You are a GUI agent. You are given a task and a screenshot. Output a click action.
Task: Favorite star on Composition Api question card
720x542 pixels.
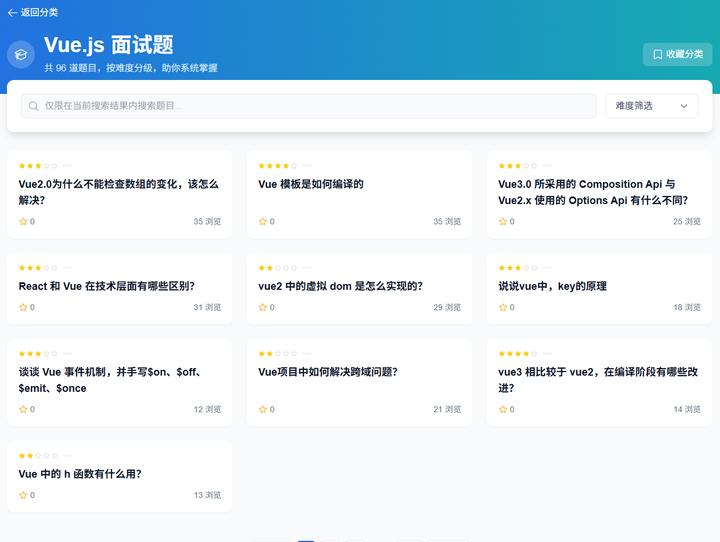point(503,221)
